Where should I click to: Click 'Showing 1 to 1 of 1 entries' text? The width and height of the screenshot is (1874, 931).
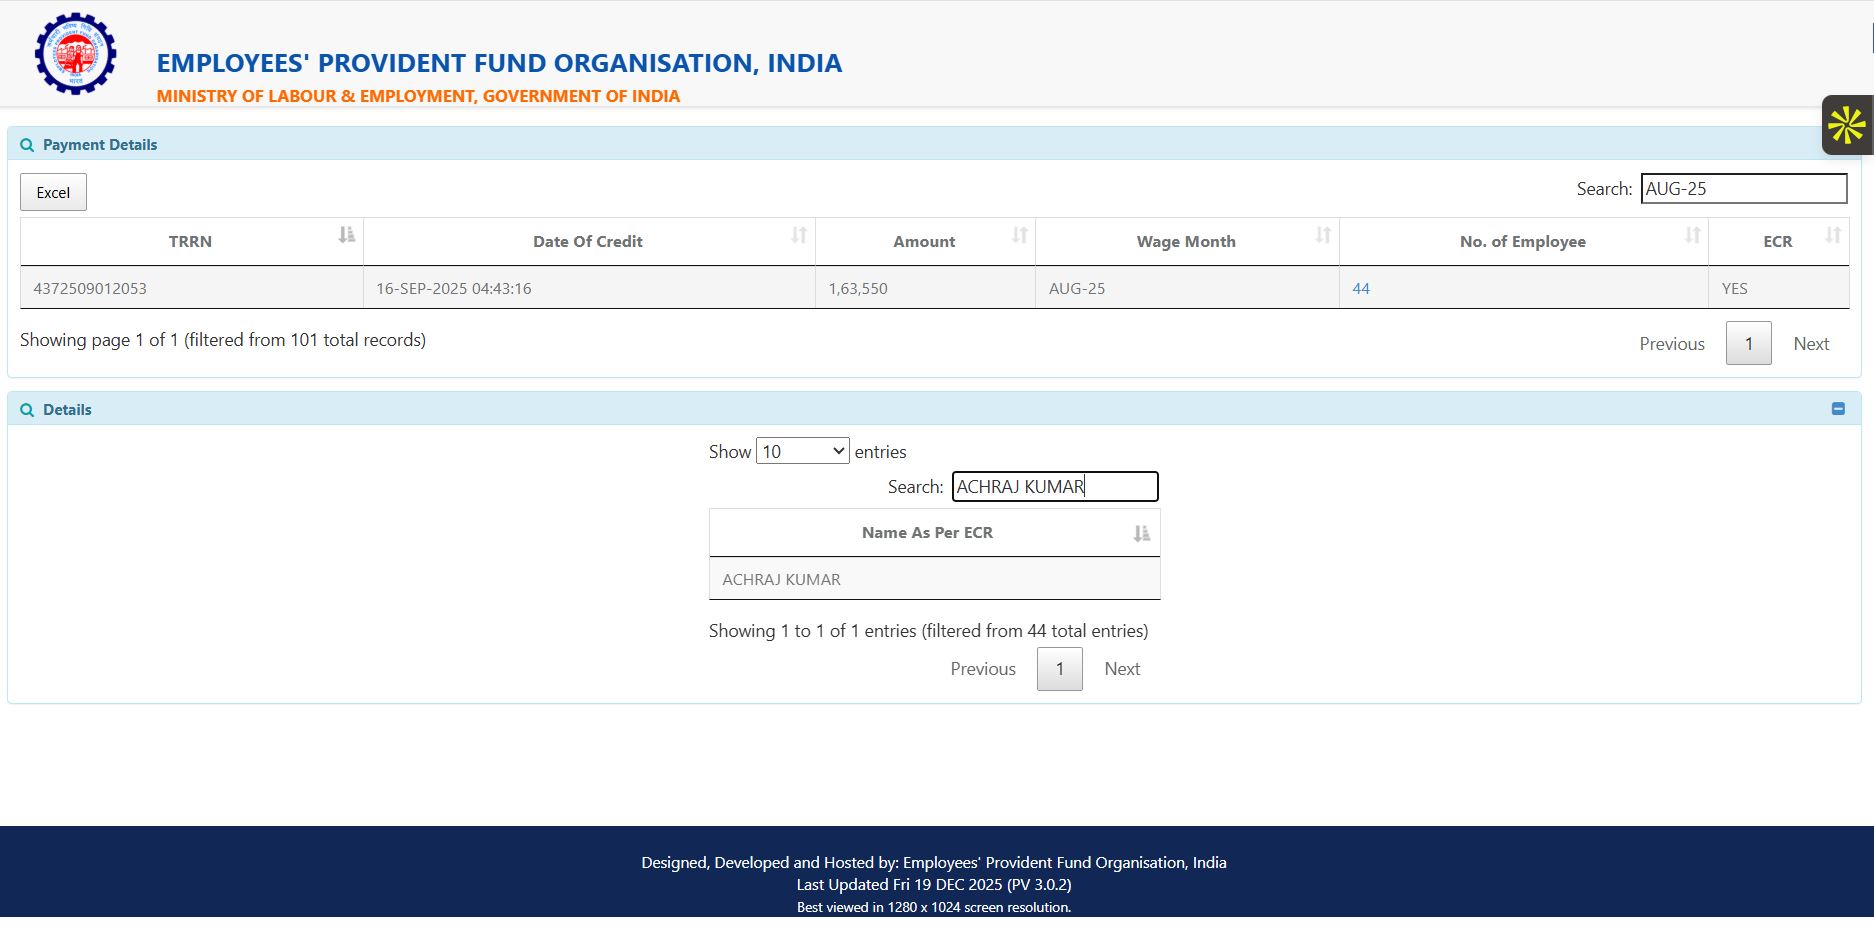[928, 631]
